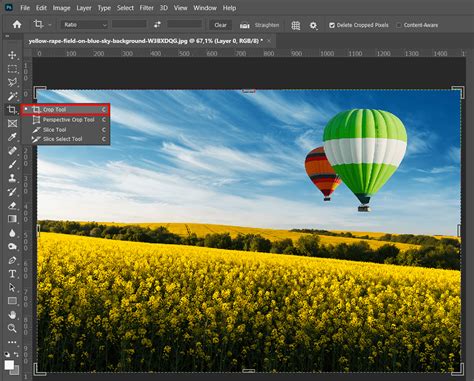Select the Dodge tool

pos(12,246)
